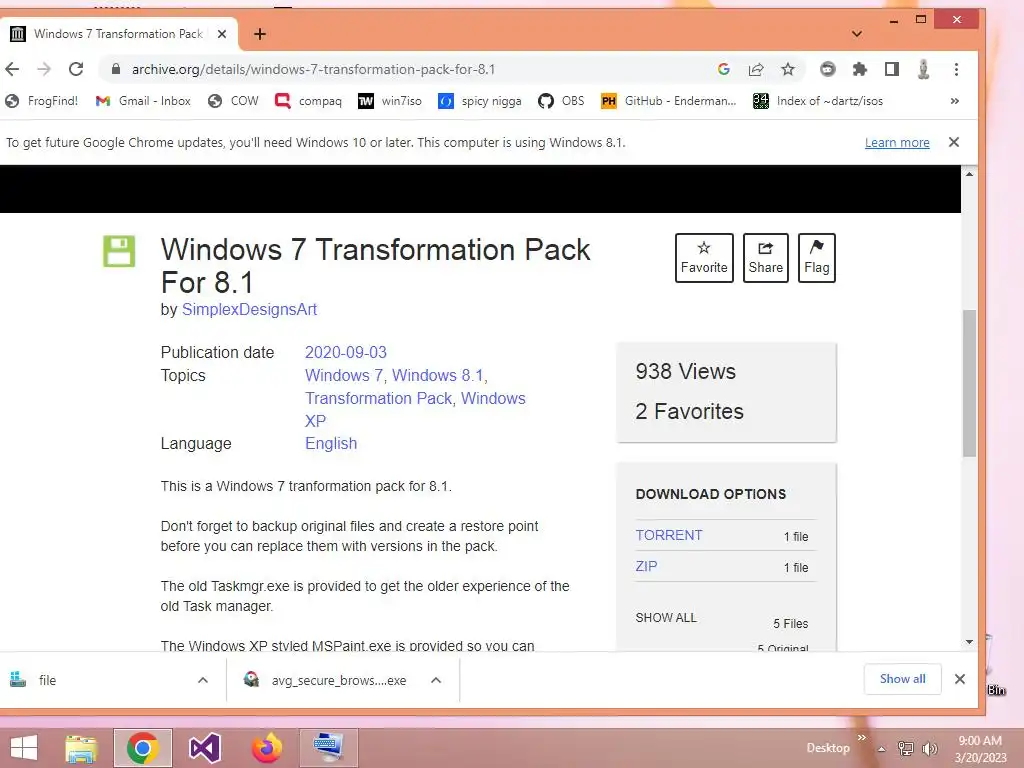This screenshot has height=768, width=1024.
Task: Click the keyboard app taskbar icon
Action: point(328,748)
